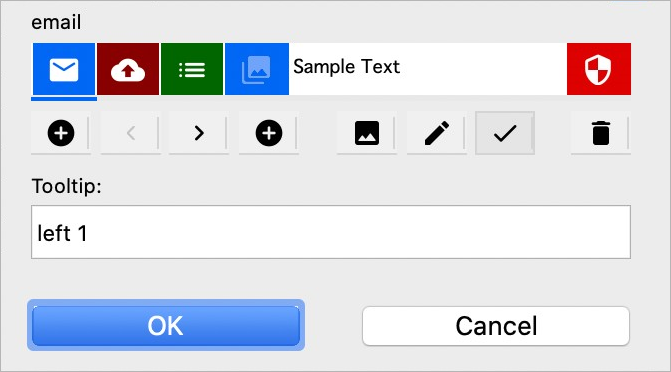Move the selected icon right with chevron
Image resolution: width=671 pixels, height=372 pixels.
click(x=199, y=133)
